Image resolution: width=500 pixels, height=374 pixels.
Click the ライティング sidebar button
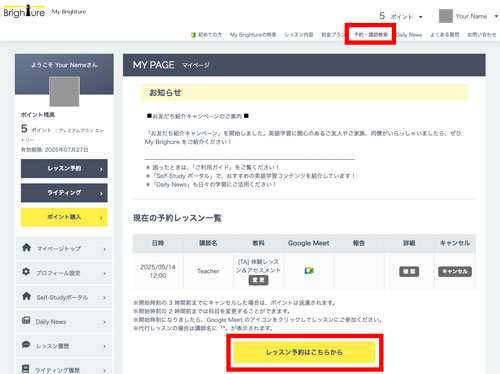[x=64, y=193]
